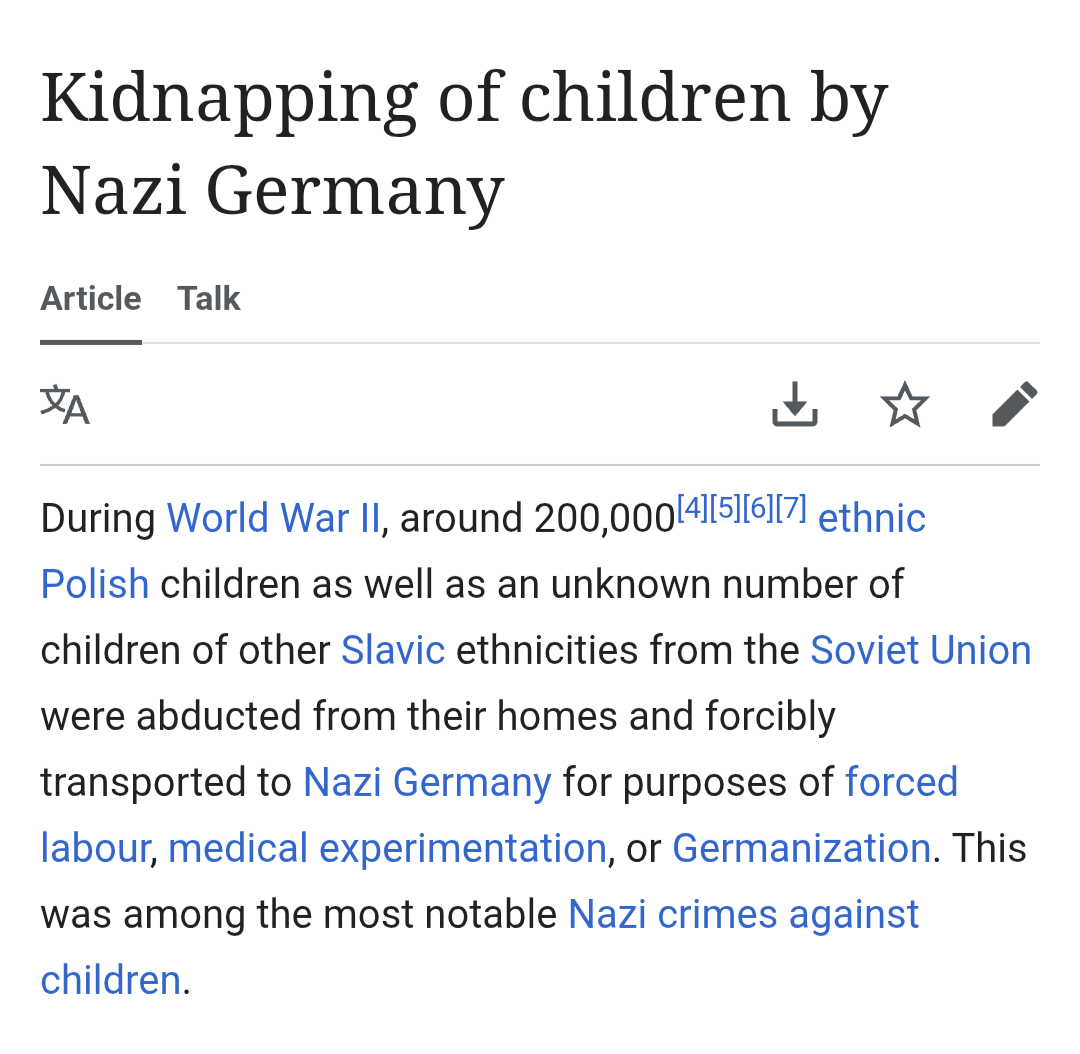The image size is (1080, 1054).
Task: Visit the Soviet Union link
Action: (x=920, y=650)
